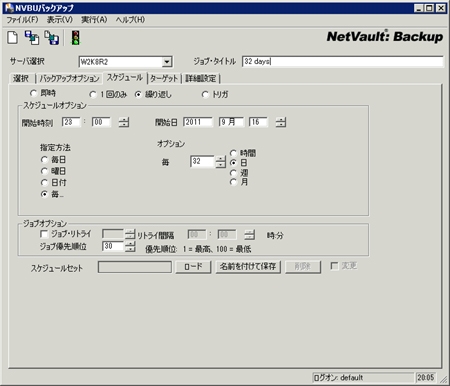Choose the 曜日 scheduling method
This screenshot has height=386, width=450.
point(44,171)
